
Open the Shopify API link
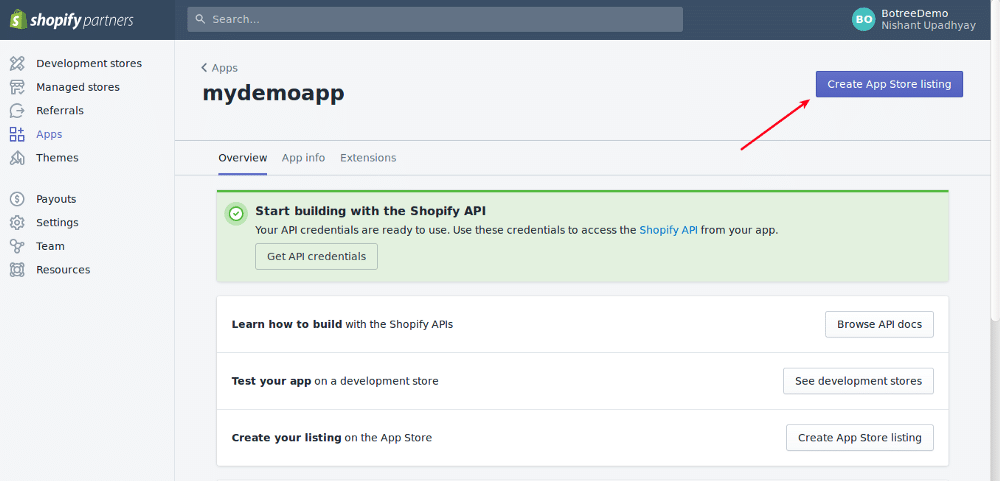point(668,230)
